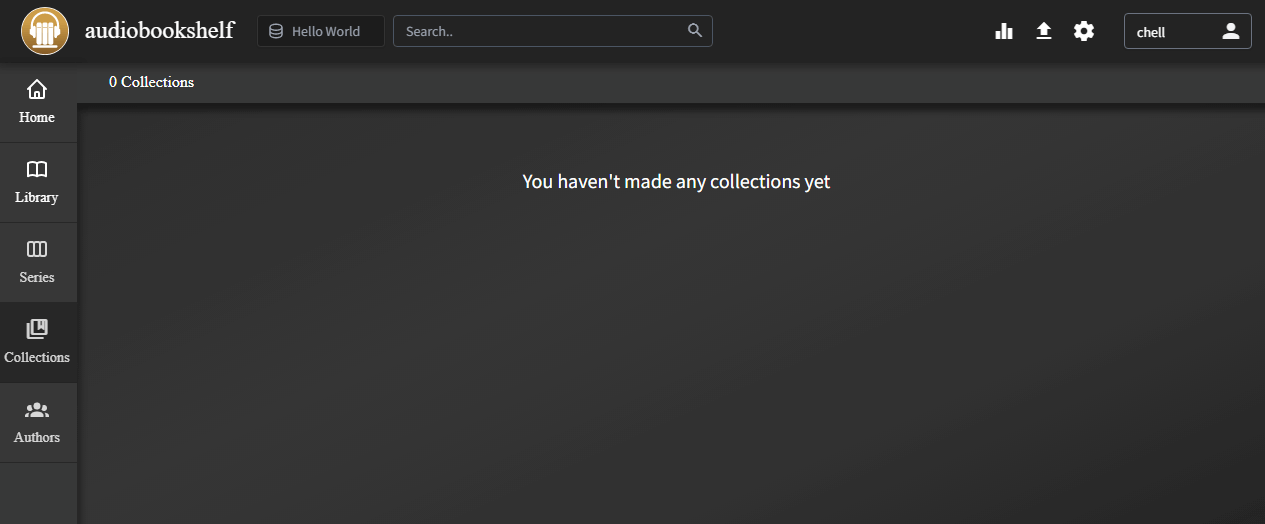Screen dimensions: 1265x524
Task: Click the "You haven't made any collections yet" message
Action: pyautogui.click(x=676, y=182)
